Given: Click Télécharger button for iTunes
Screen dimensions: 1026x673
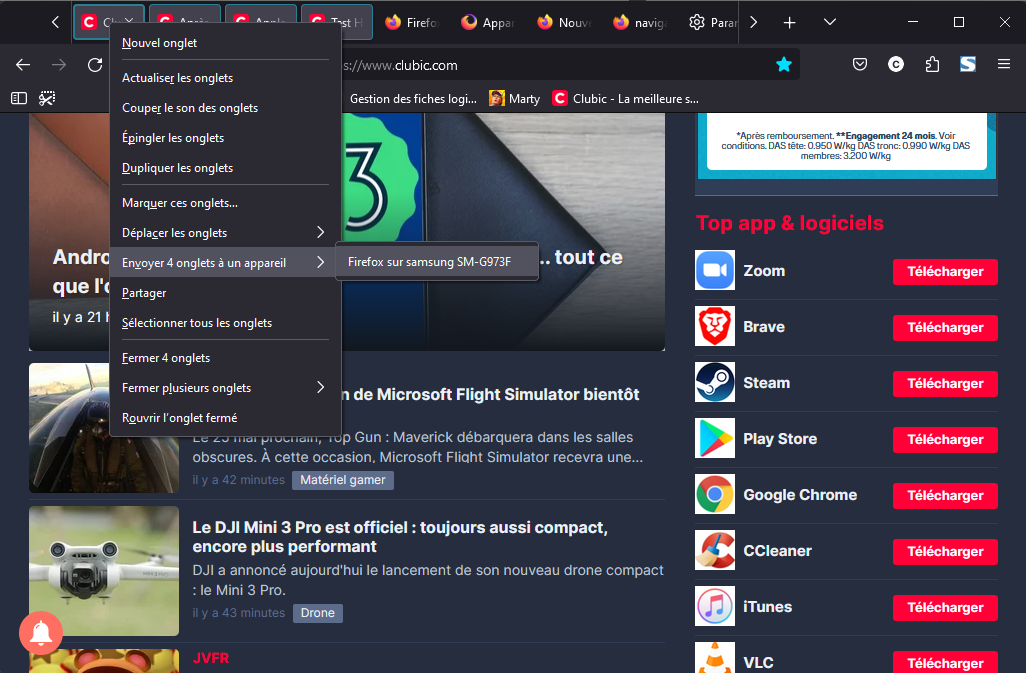Looking at the screenshot, I should pos(945,608).
